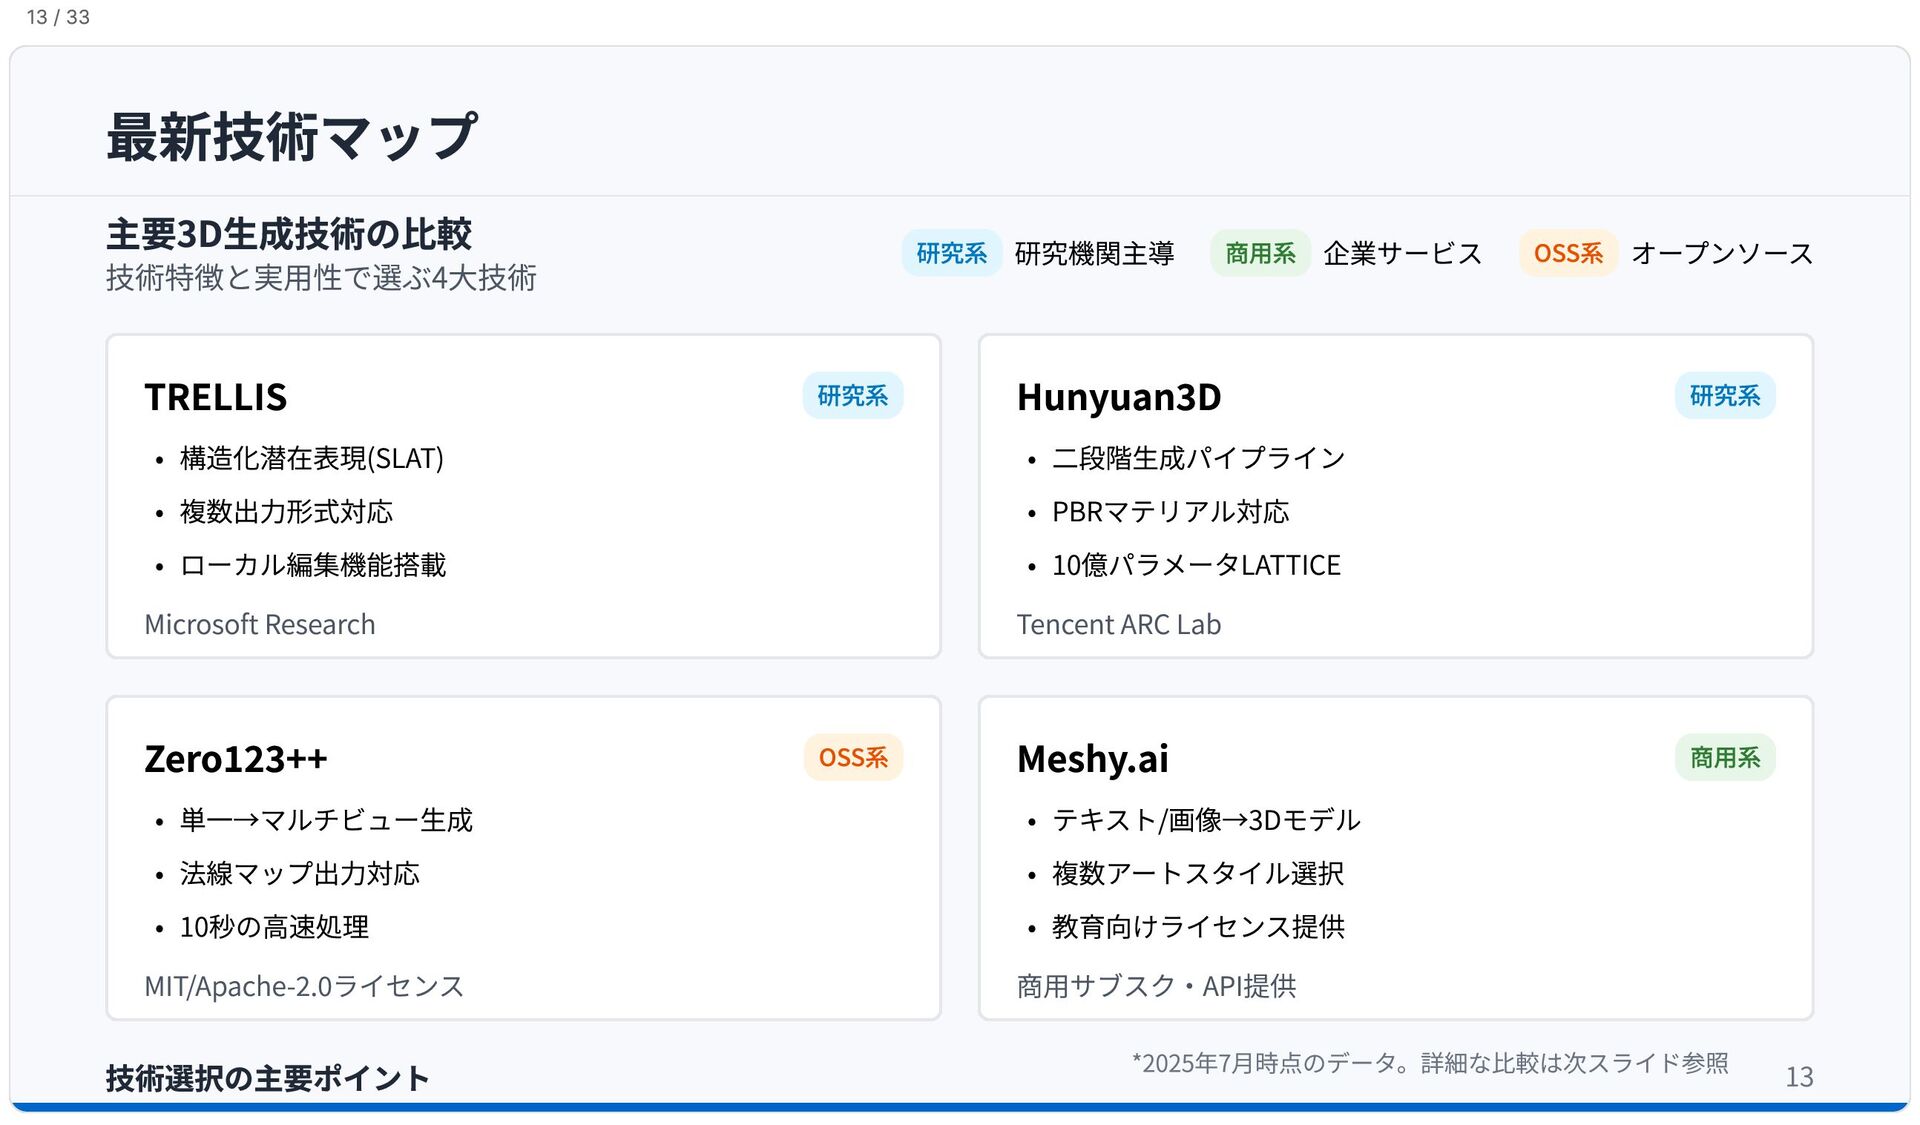This screenshot has height=1125, width=1920.
Task: Click the bullet テキスト/画像→3Dモデル
Action: (x=1206, y=820)
